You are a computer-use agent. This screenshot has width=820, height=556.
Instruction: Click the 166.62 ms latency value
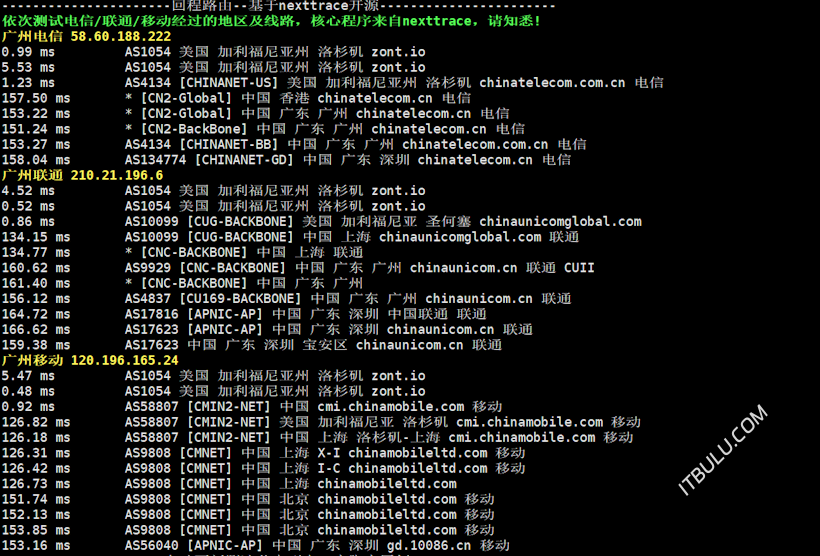click(36, 330)
